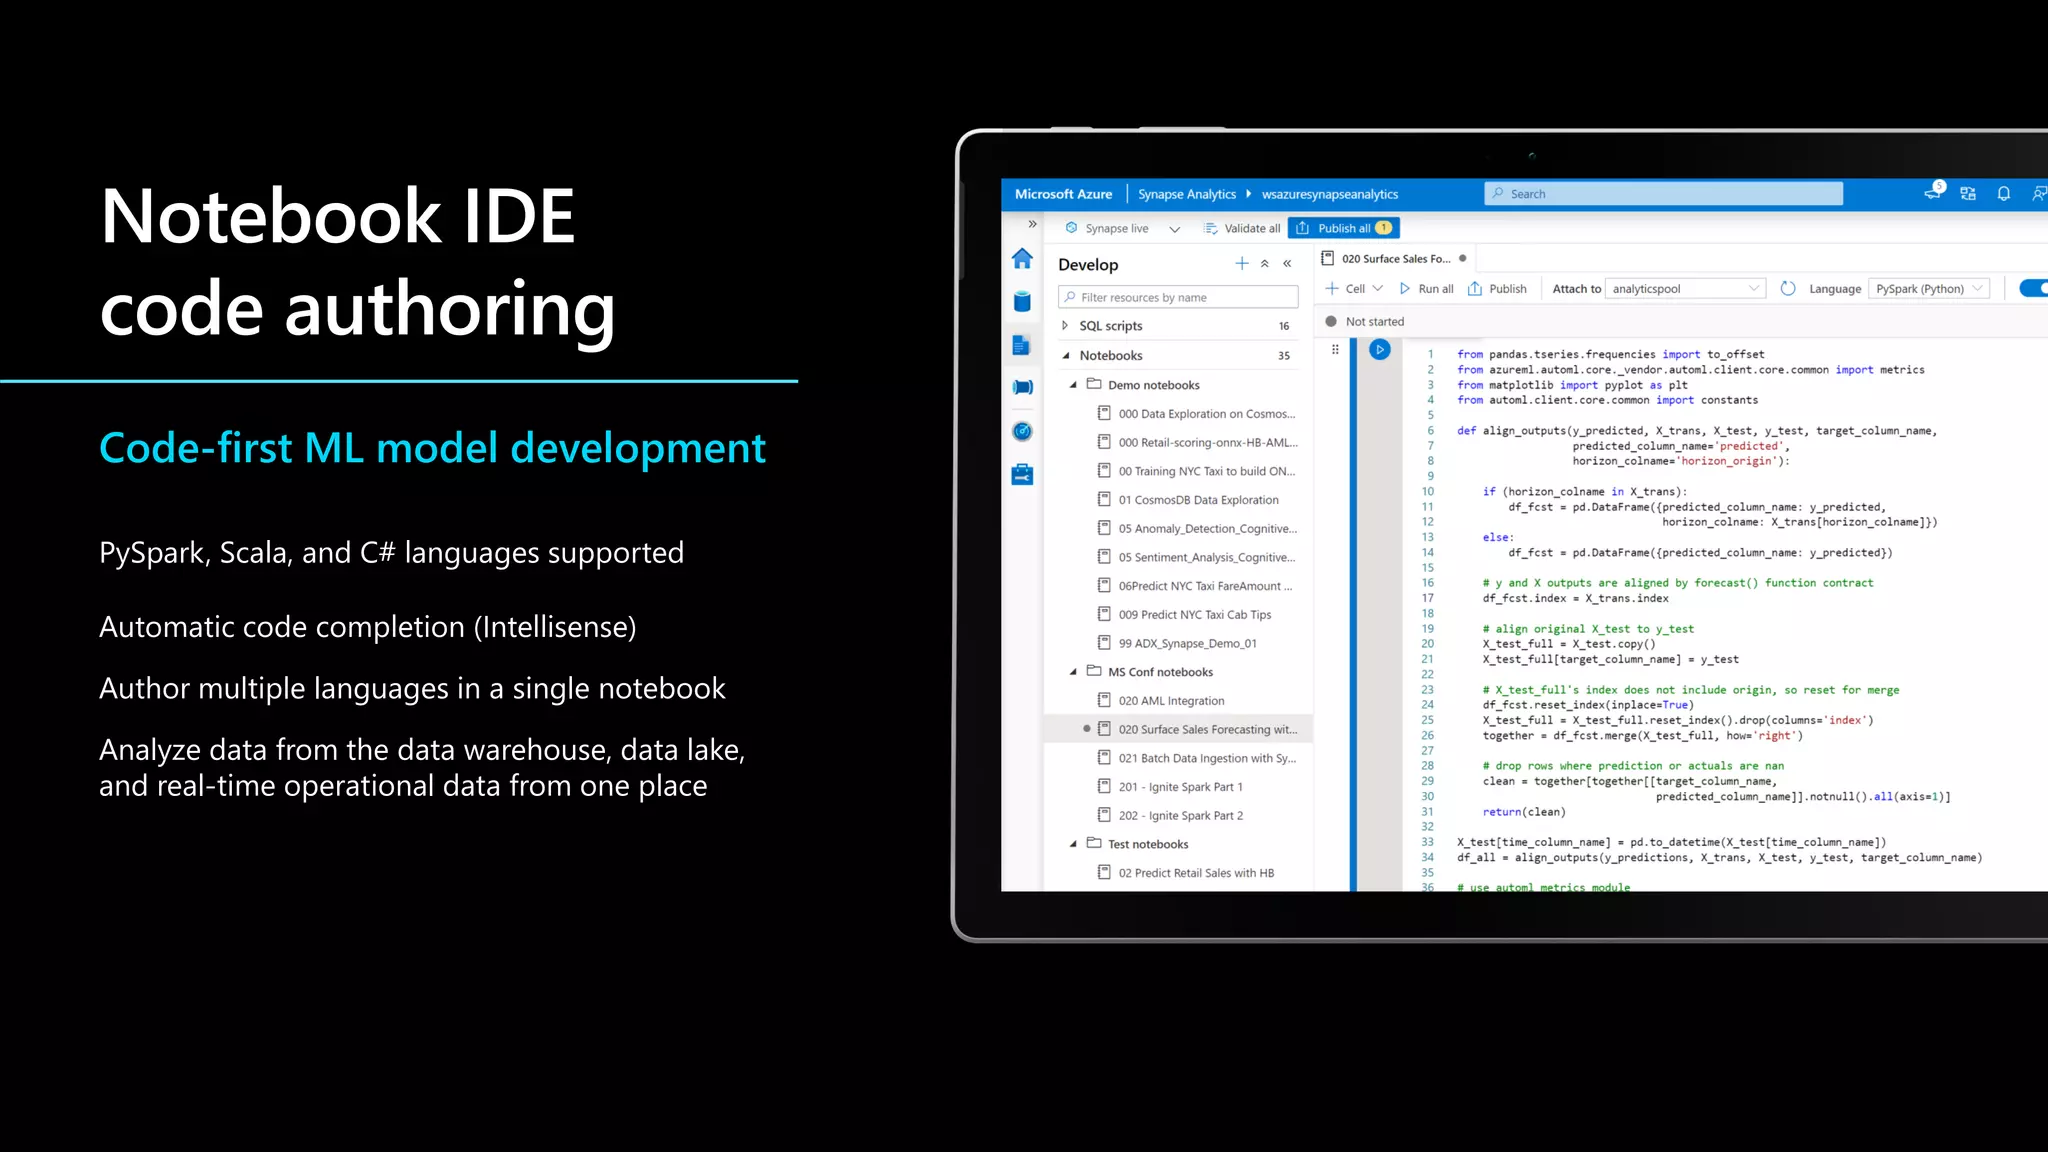
Task: Open the Integrate hub pipeline icon
Action: (1022, 387)
